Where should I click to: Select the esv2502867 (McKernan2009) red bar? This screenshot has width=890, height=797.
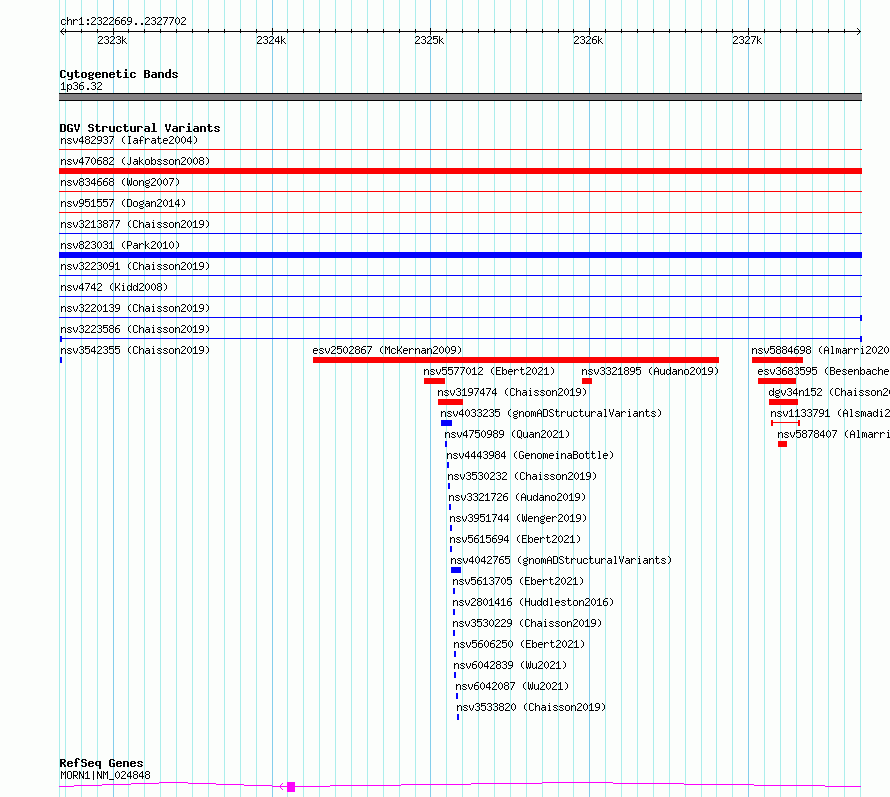click(516, 360)
